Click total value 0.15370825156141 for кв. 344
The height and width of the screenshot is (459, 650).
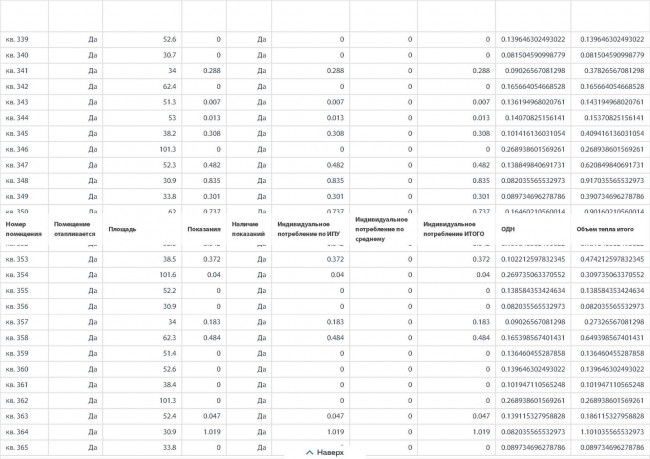click(614, 118)
